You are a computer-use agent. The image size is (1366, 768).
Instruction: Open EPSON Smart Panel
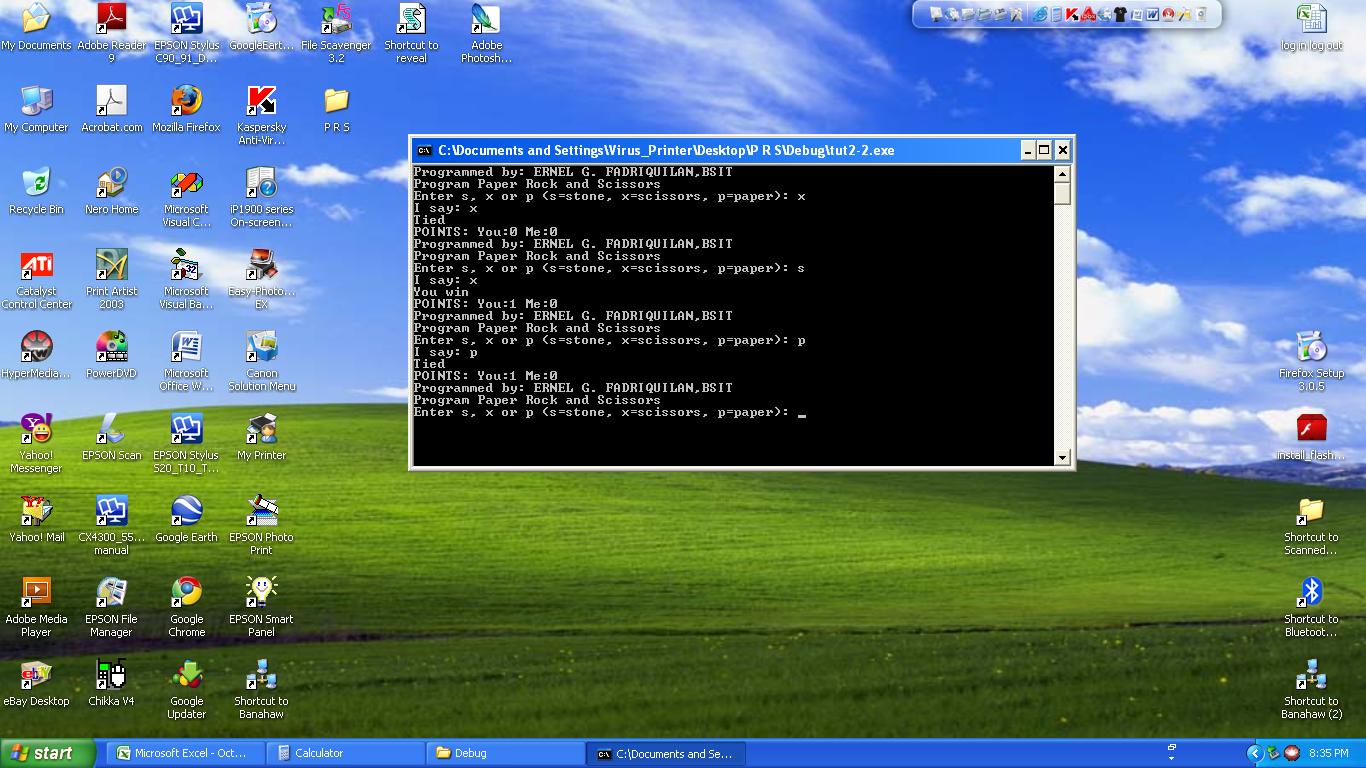point(261,607)
